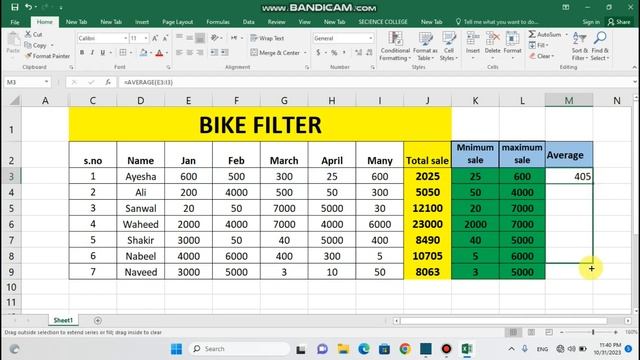
Task: Toggle Italic formatting
Action: click(92, 53)
